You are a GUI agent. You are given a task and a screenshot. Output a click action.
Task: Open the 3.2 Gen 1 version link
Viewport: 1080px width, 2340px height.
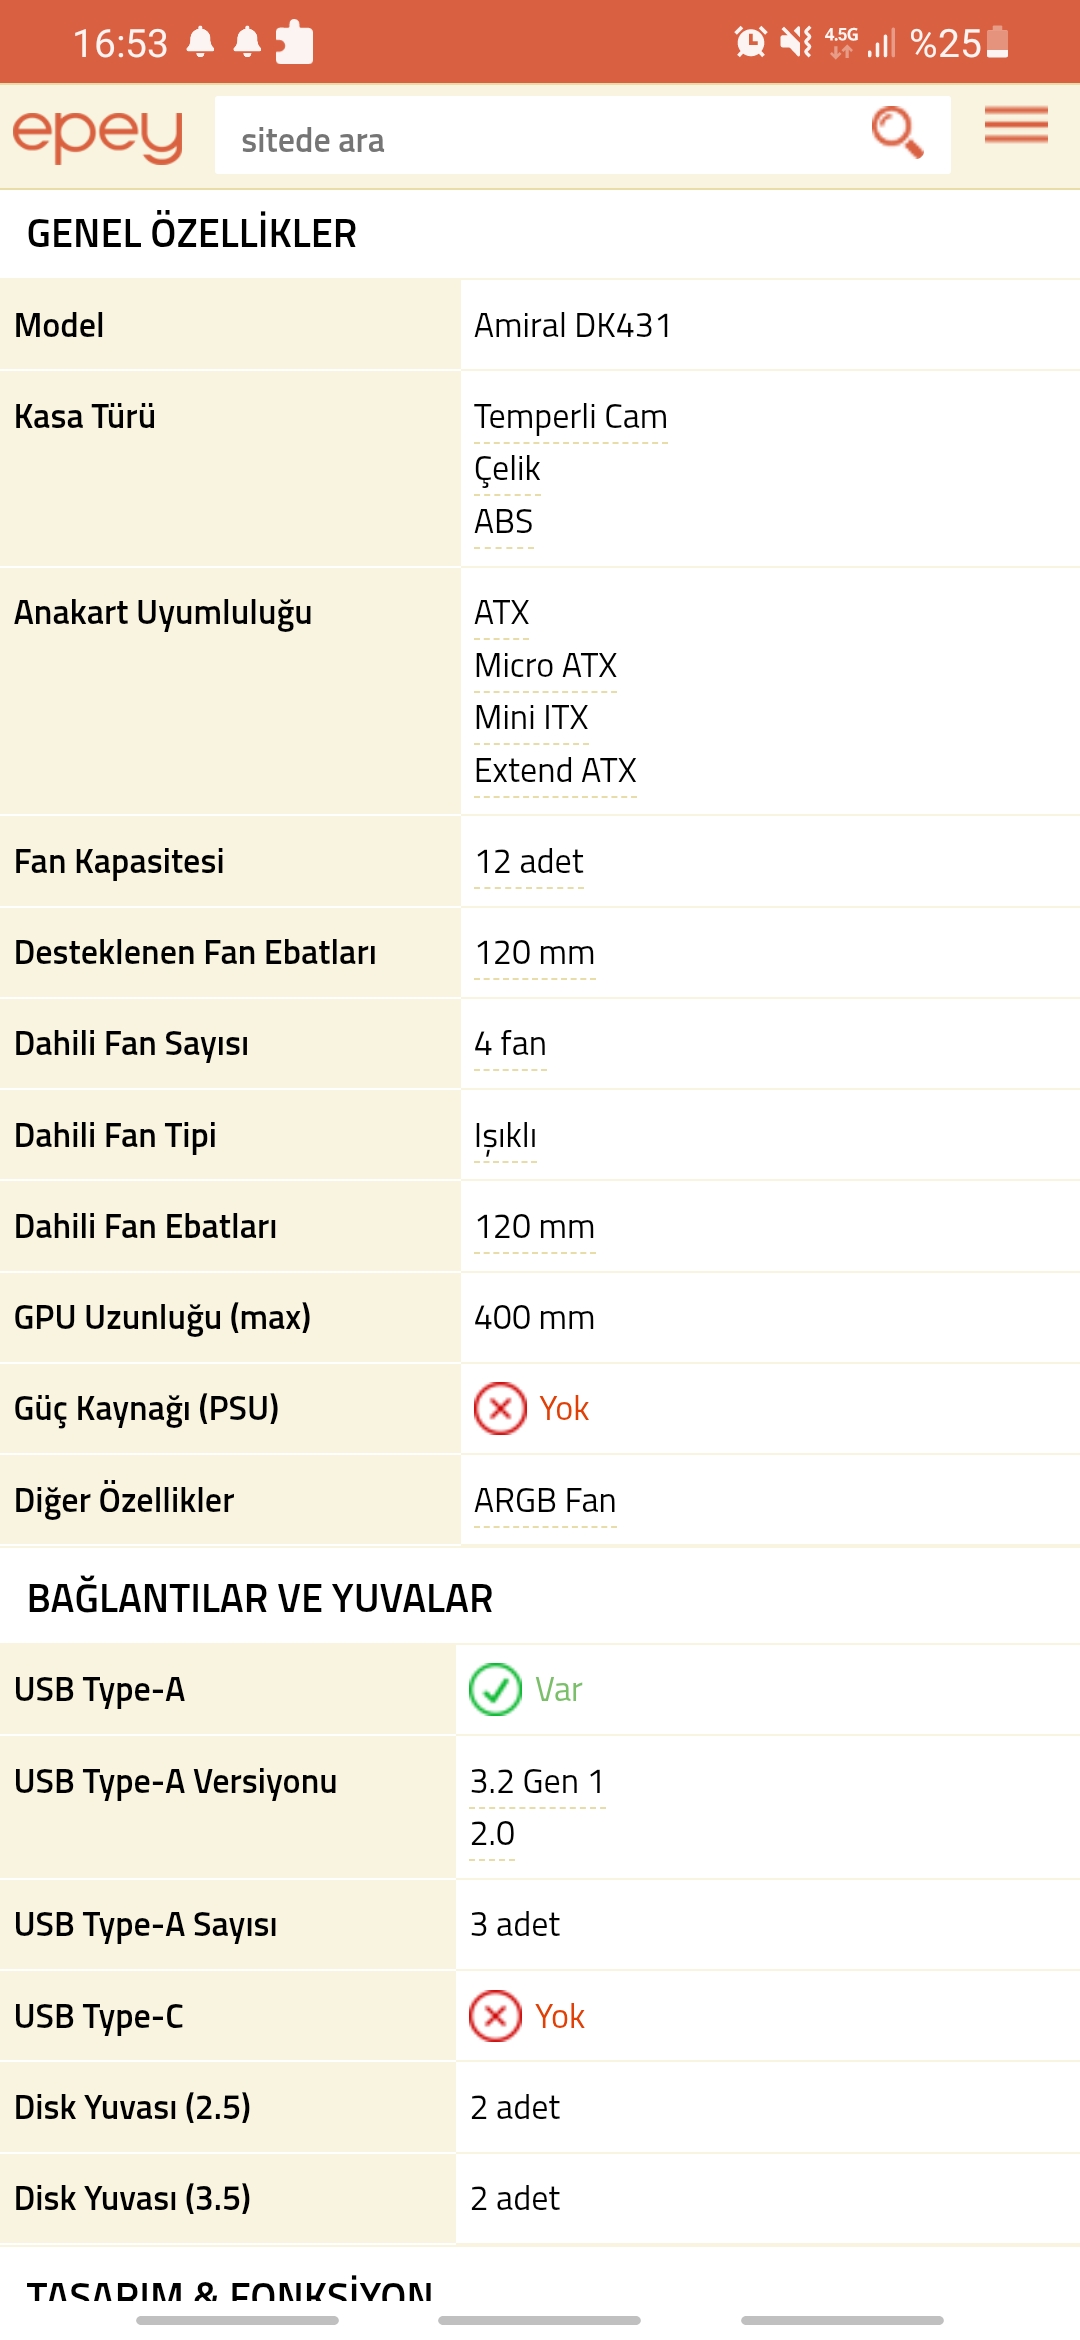pyautogui.click(x=537, y=1782)
